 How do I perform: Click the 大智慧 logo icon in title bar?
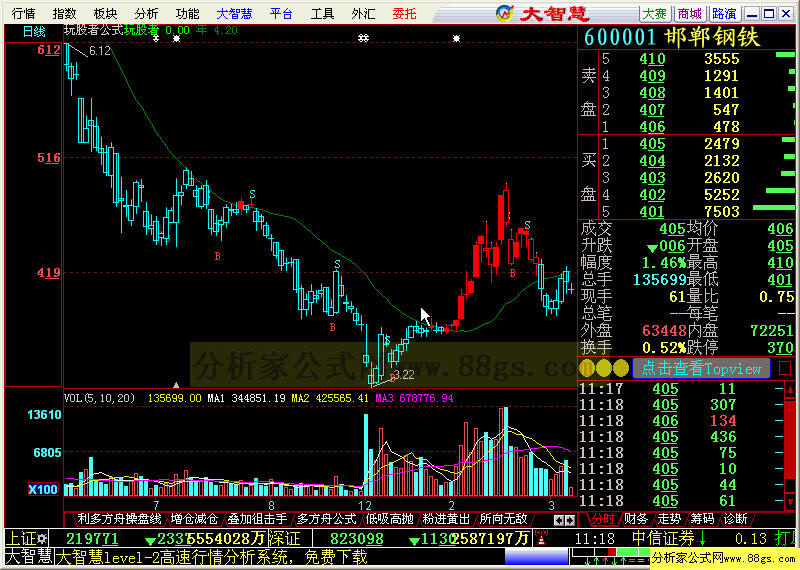tap(504, 13)
